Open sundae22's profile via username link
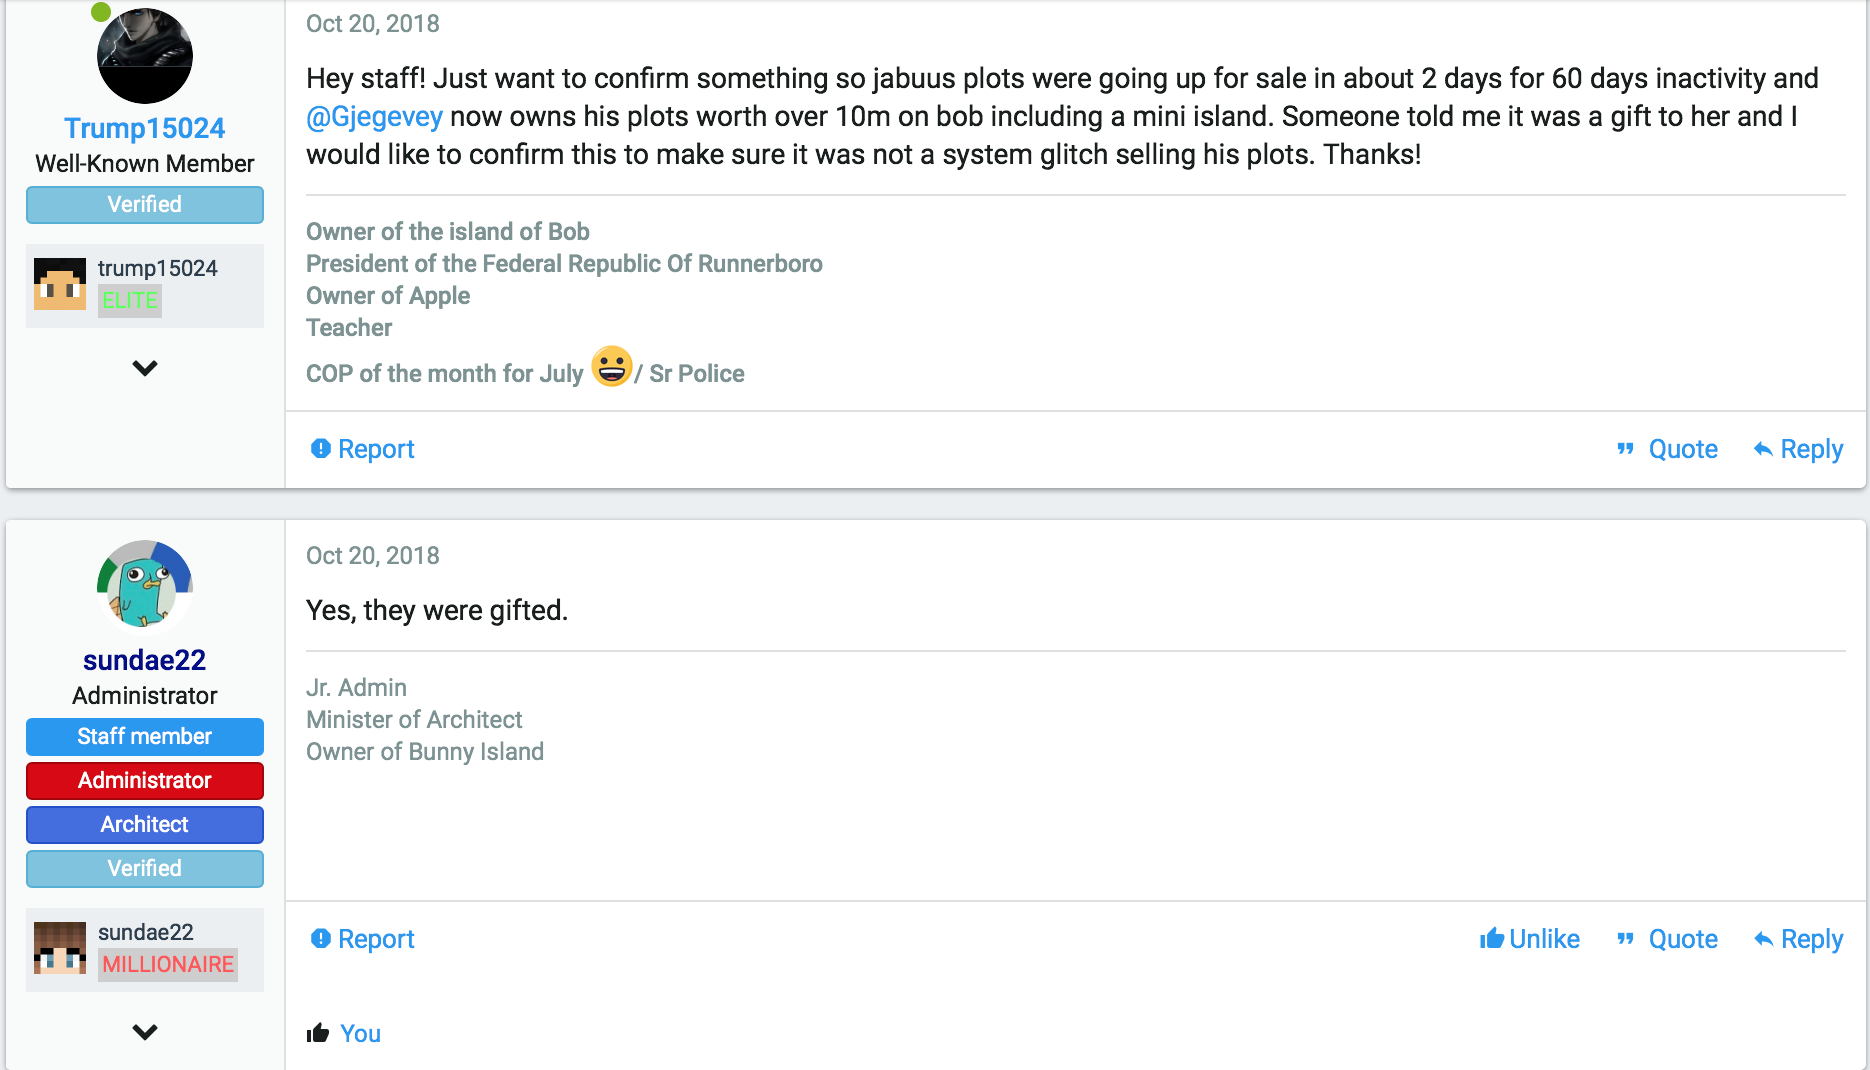Viewport: 1870px width, 1070px height. [x=145, y=660]
